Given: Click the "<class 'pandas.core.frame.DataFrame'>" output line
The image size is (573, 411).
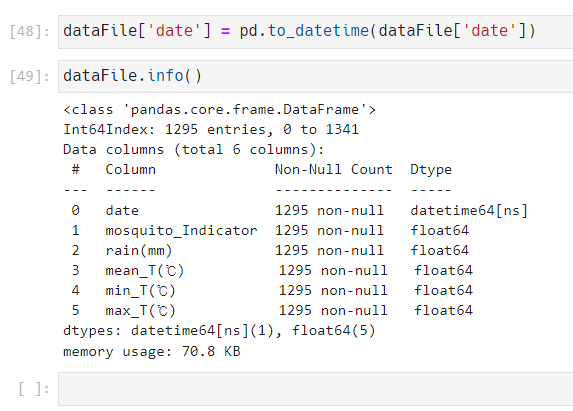Looking at the screenshot, I should (x=219, y=110).
